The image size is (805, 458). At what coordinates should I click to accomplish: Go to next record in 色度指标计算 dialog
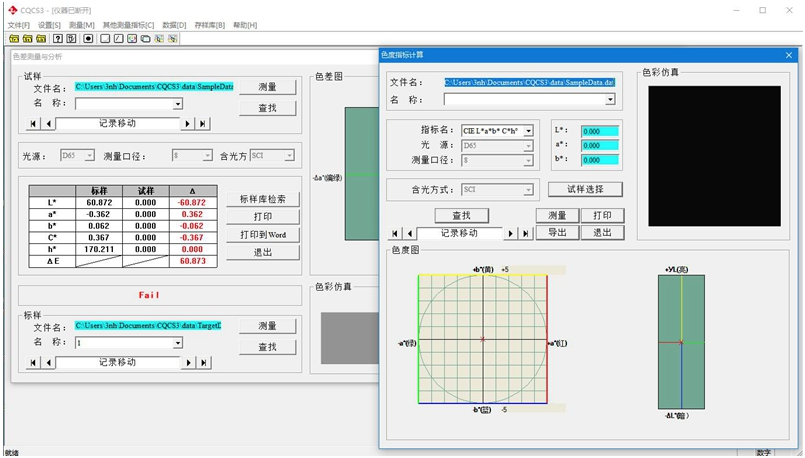point(511,233)
